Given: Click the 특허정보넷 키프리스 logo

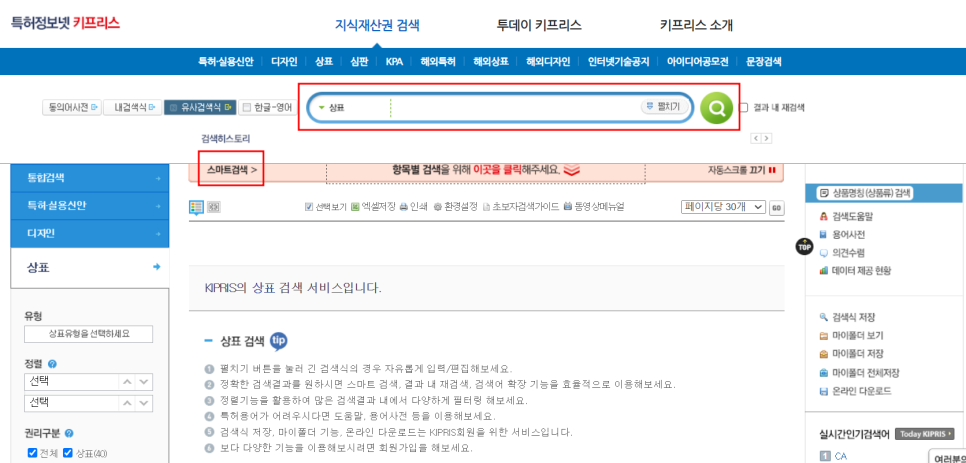Looking at the screenshot, I should (65, 23).
